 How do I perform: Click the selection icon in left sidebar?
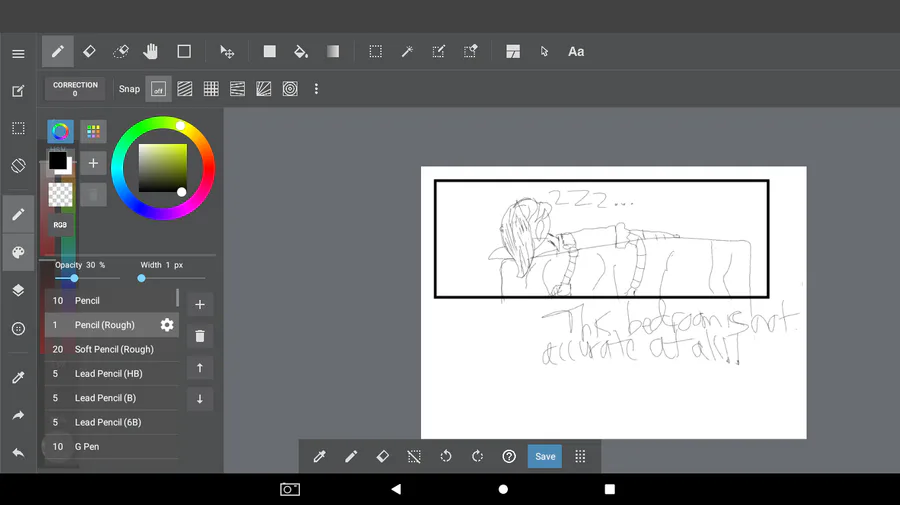click(18, 128)
